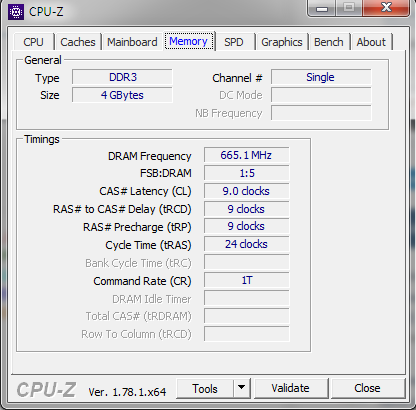
Task: Click the empty Bank Cycle Time field
Action: 246,262
